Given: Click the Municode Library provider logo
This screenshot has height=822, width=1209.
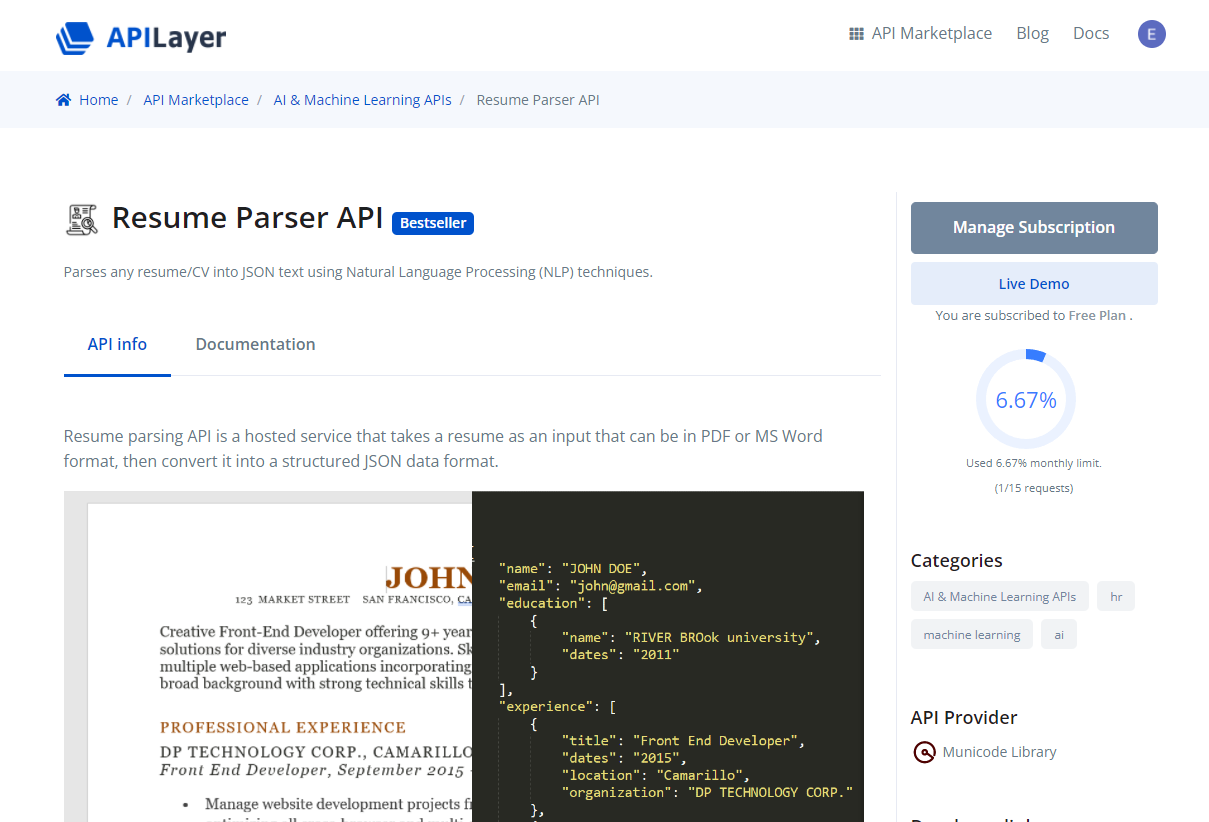Looking at the screenshot, I should [924, 752].
